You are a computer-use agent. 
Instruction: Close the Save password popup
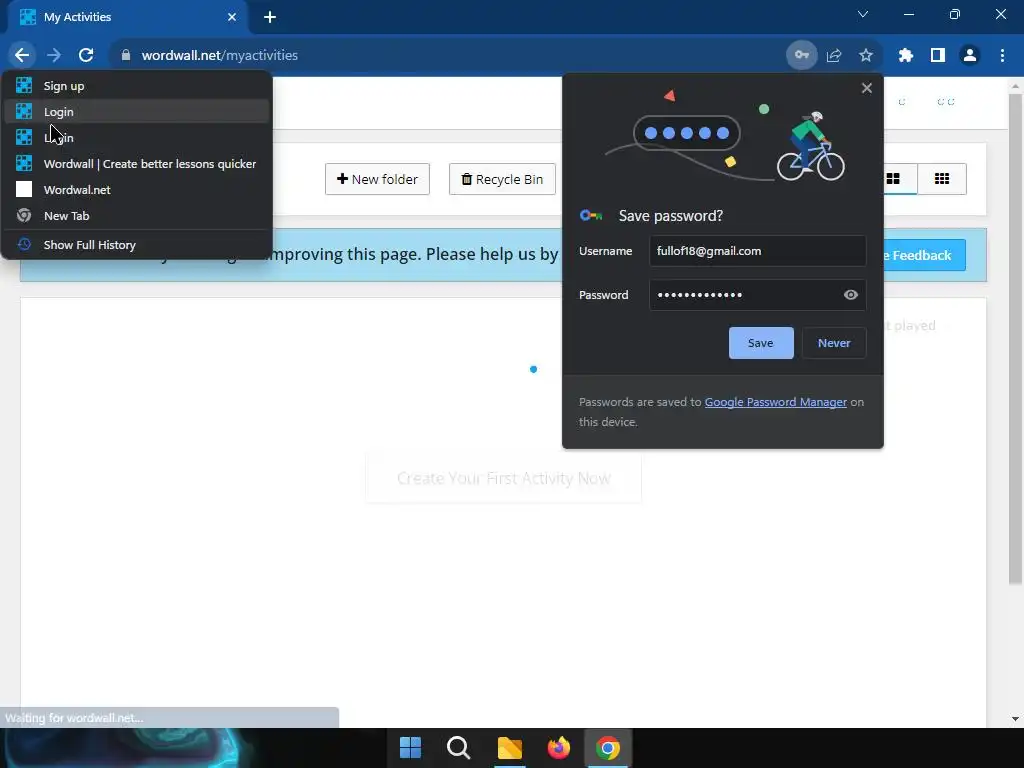tap(867, 88)
